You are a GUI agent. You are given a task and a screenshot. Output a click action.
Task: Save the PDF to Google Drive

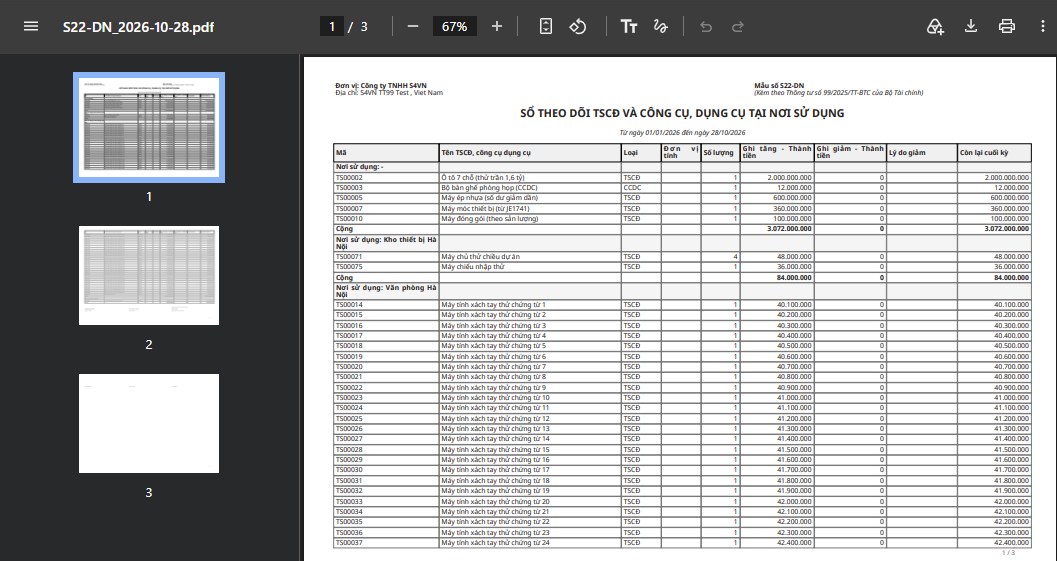pos(934,26)
